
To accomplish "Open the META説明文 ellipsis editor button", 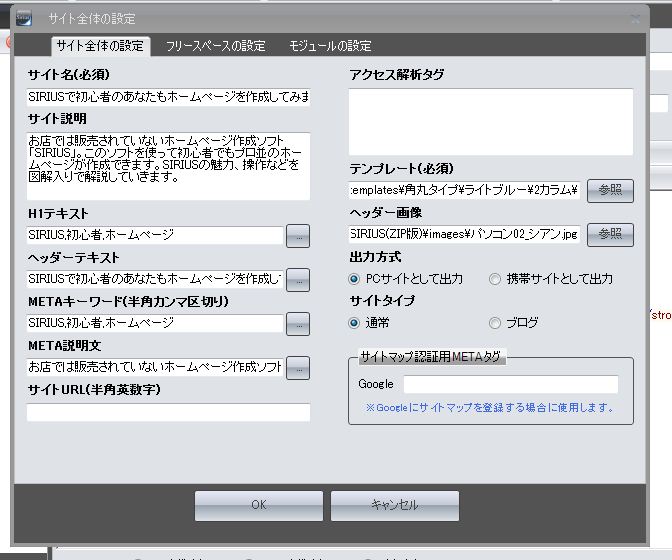I will click(x=298, y=368).
